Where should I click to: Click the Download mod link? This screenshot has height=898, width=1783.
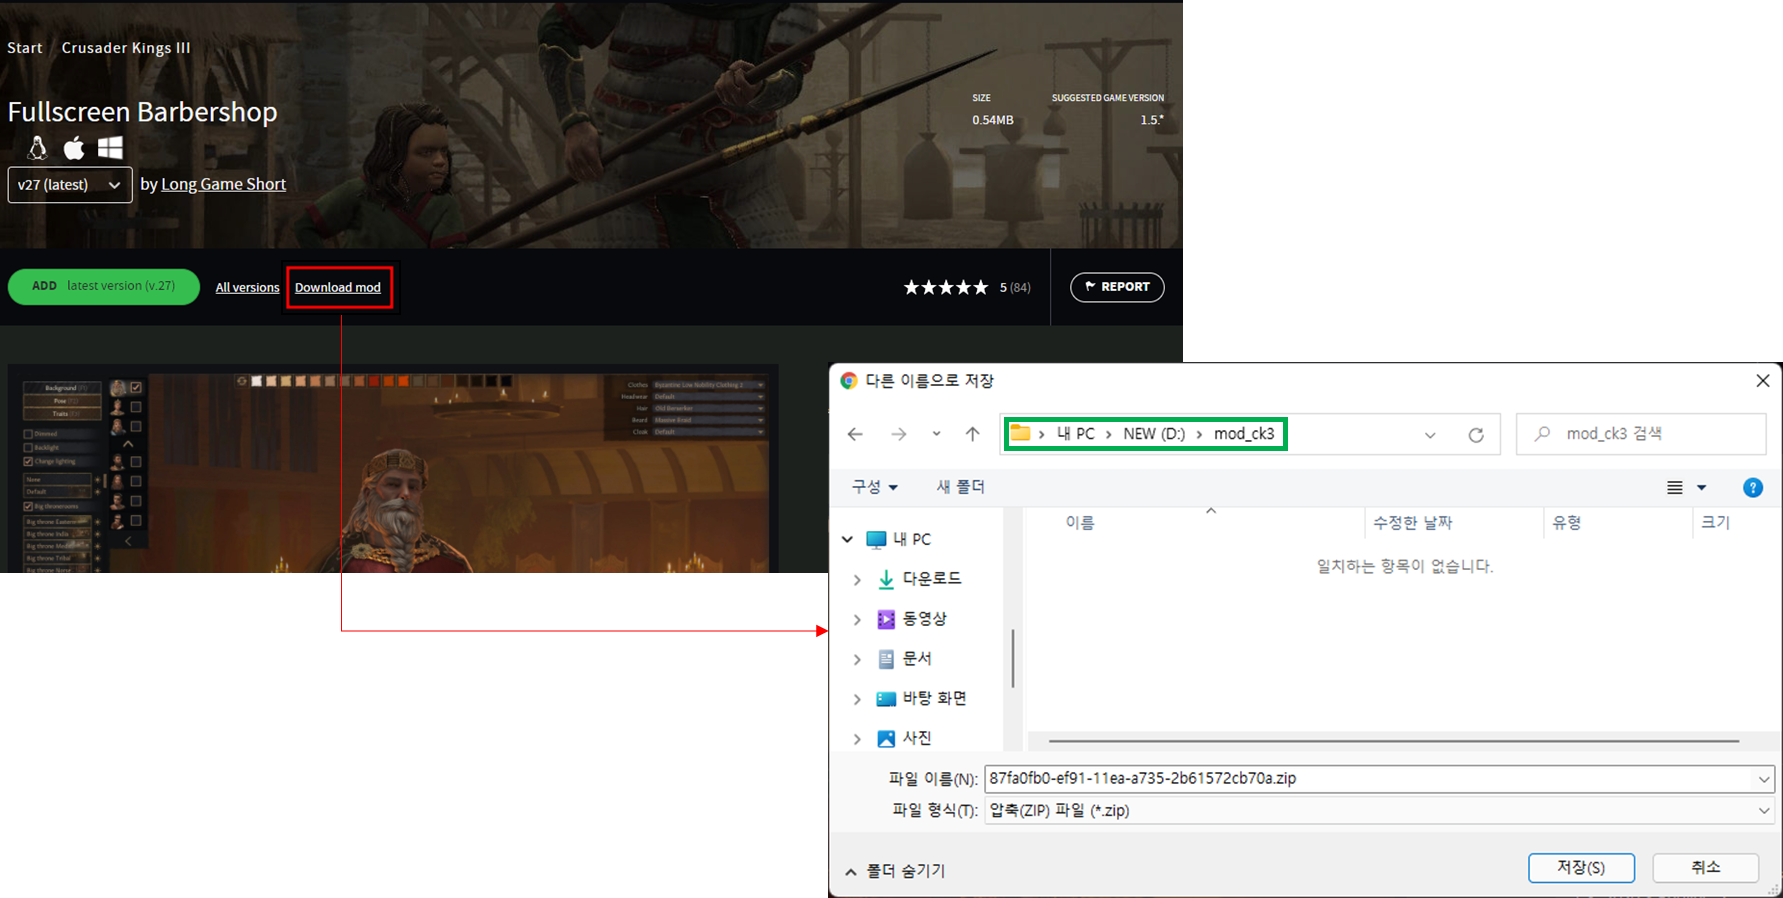point(338,288)
